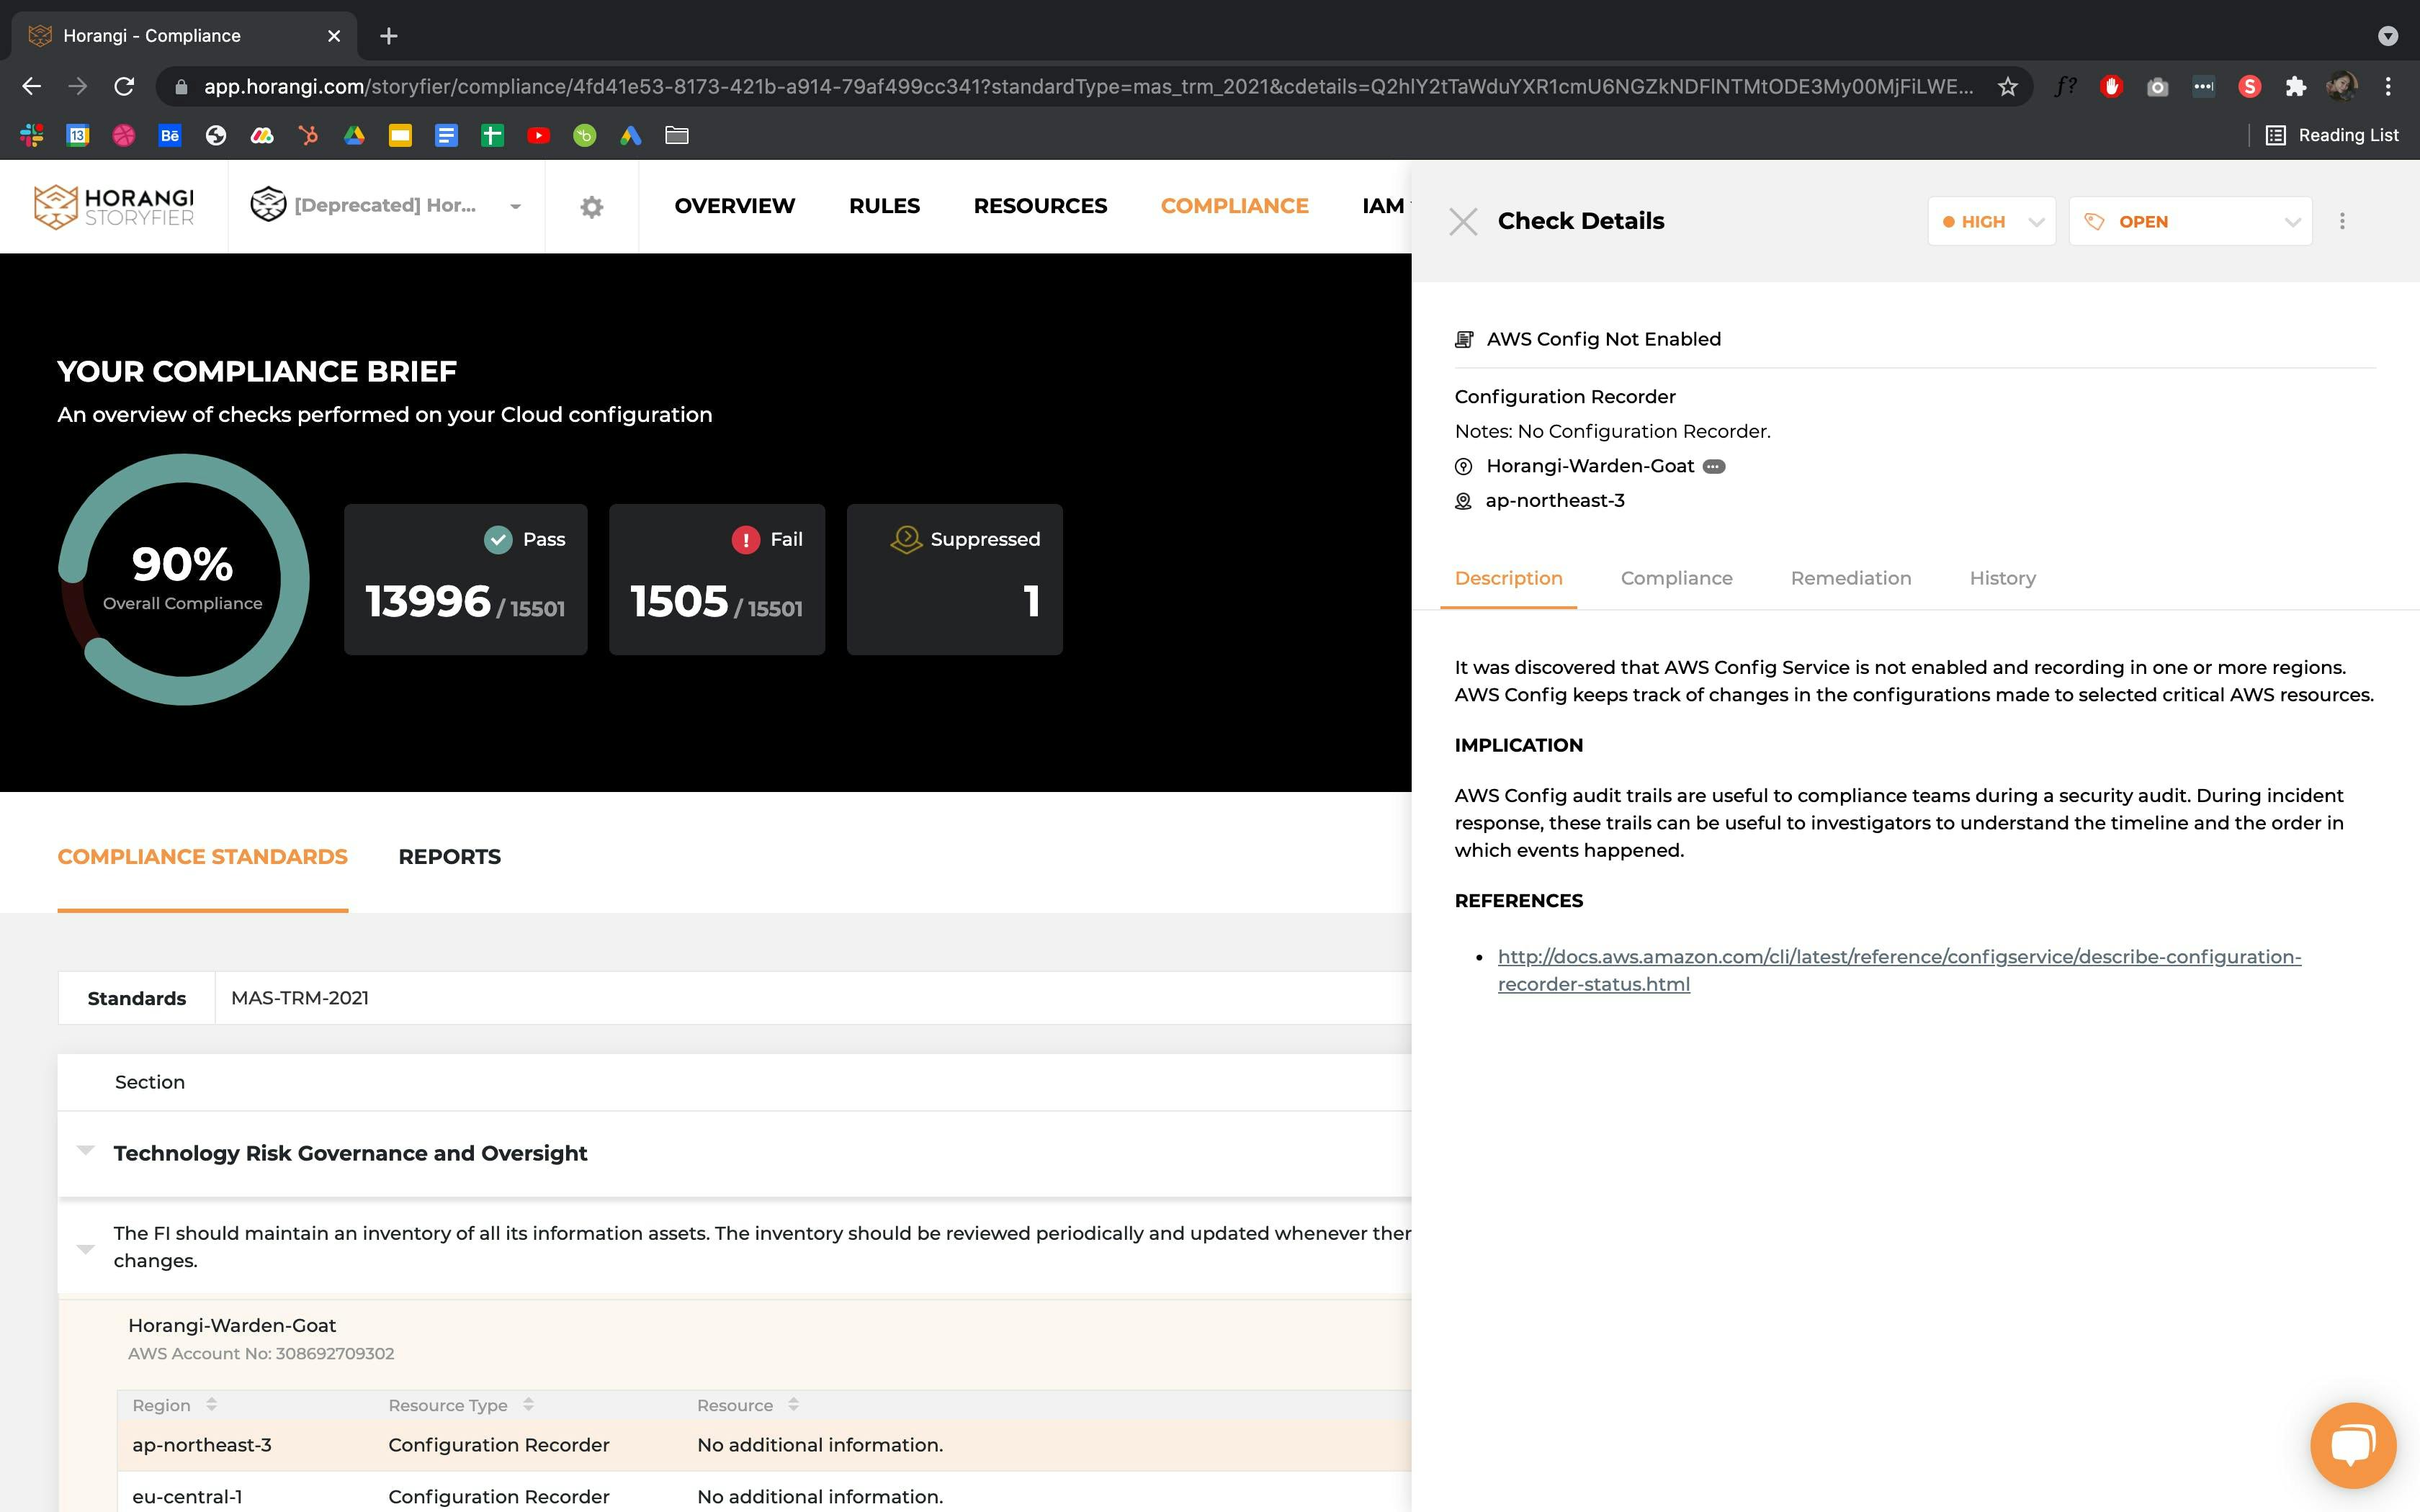Viewport: 2420px width, 1512px height.
Task: Click the 90% overall compliance ring
Action: (x=183, y=579)
